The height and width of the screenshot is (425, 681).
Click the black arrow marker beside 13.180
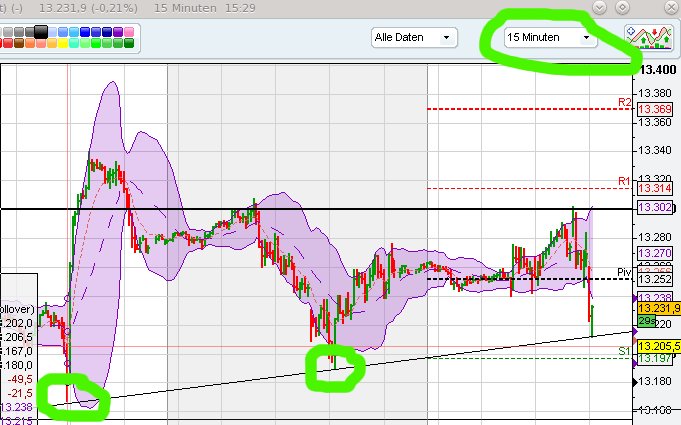coord(636,382)
